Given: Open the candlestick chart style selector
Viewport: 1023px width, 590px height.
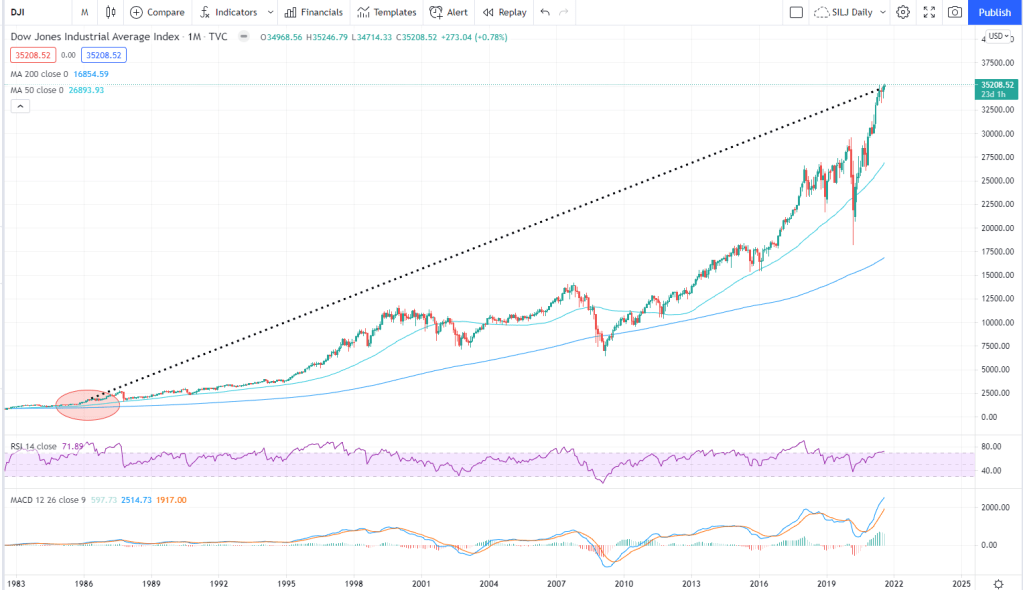Looking at the screenshot, I should [x=110, y=12].
